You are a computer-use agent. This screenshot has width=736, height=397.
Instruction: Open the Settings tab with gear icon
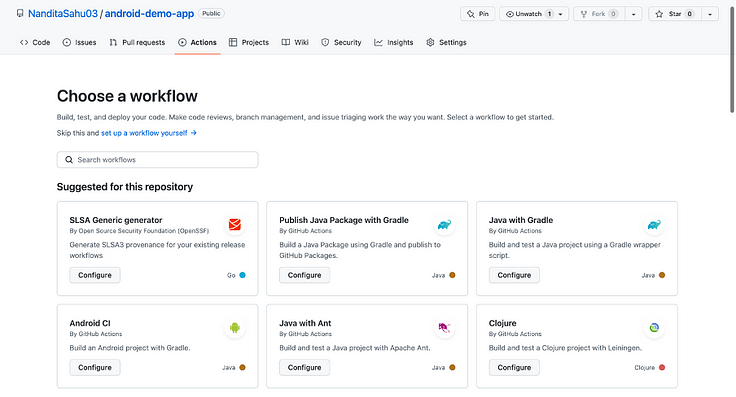446,42
